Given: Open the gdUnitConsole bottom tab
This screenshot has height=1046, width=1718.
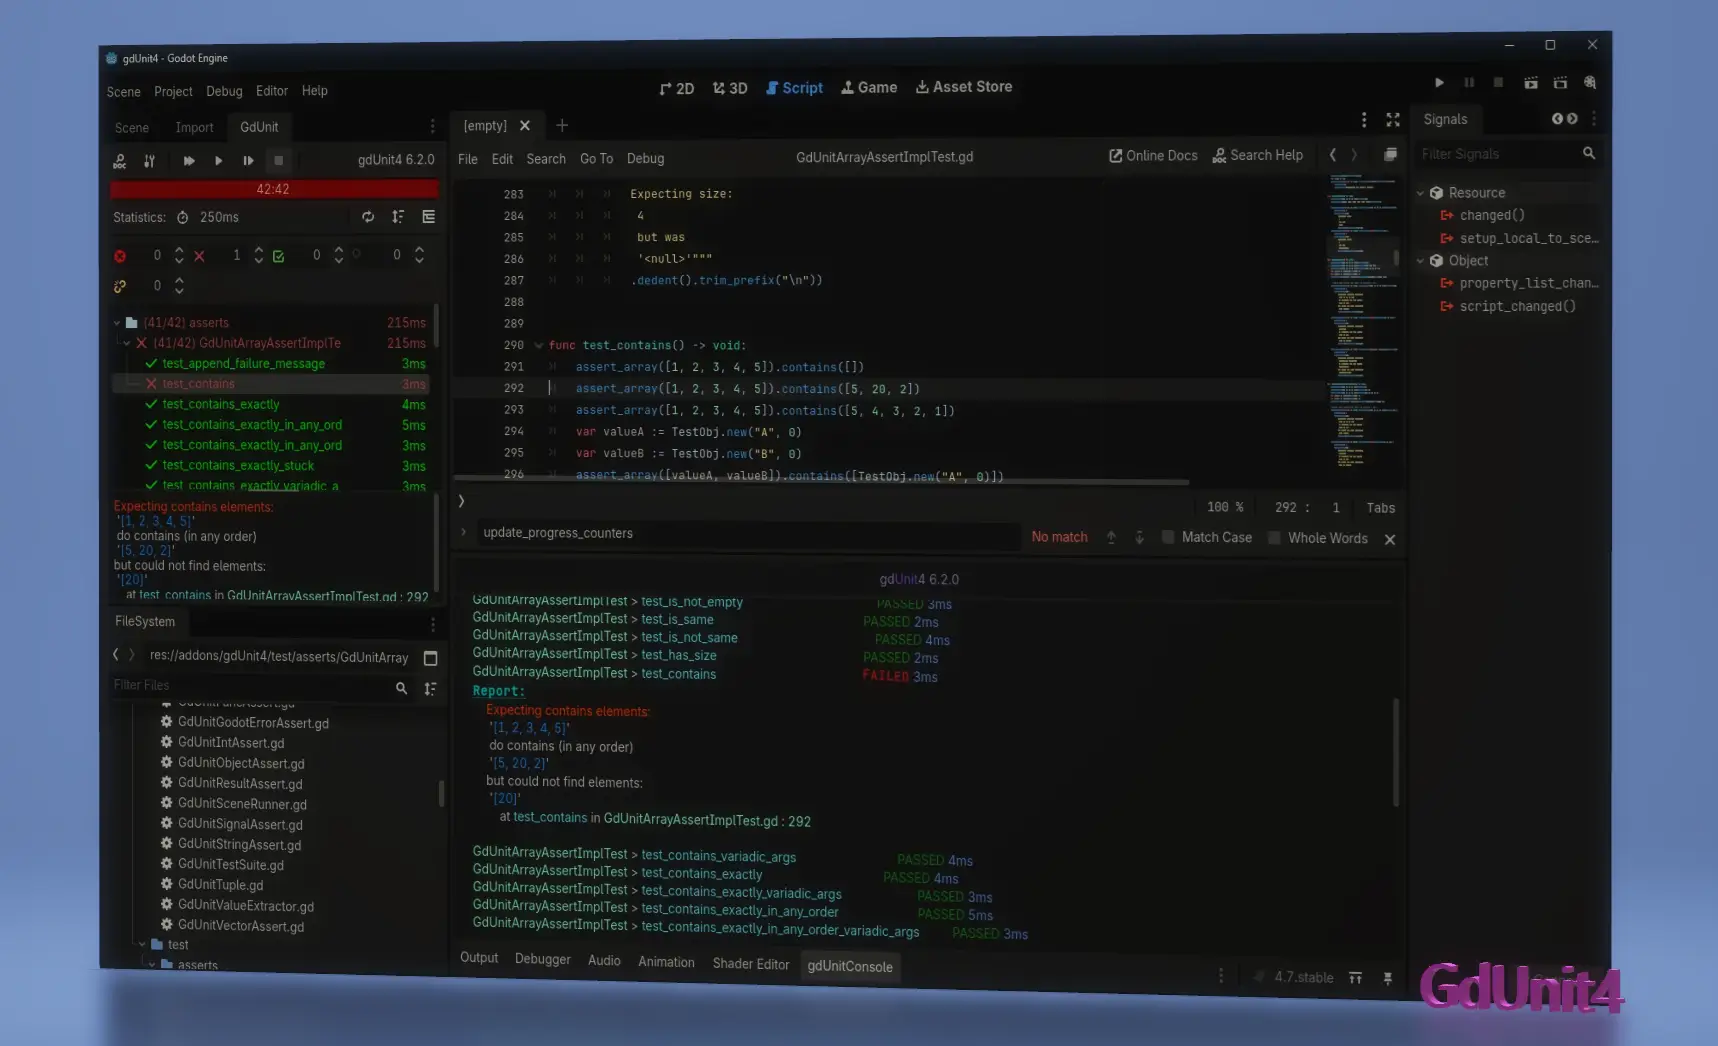Looking at the screenshot, I should [850, 967].
